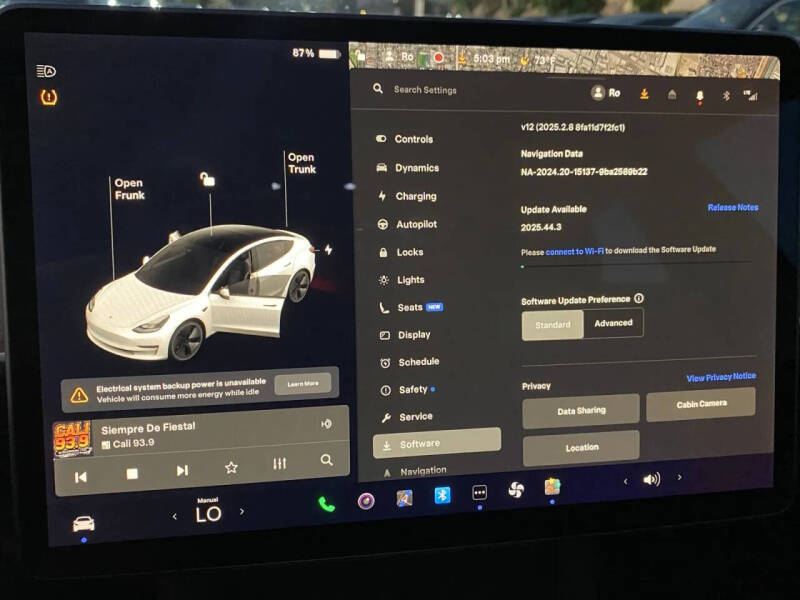The height and width of the screenshot is (600, 800).
Task: Select Advanced software update preference
Action: pos(613,324)
